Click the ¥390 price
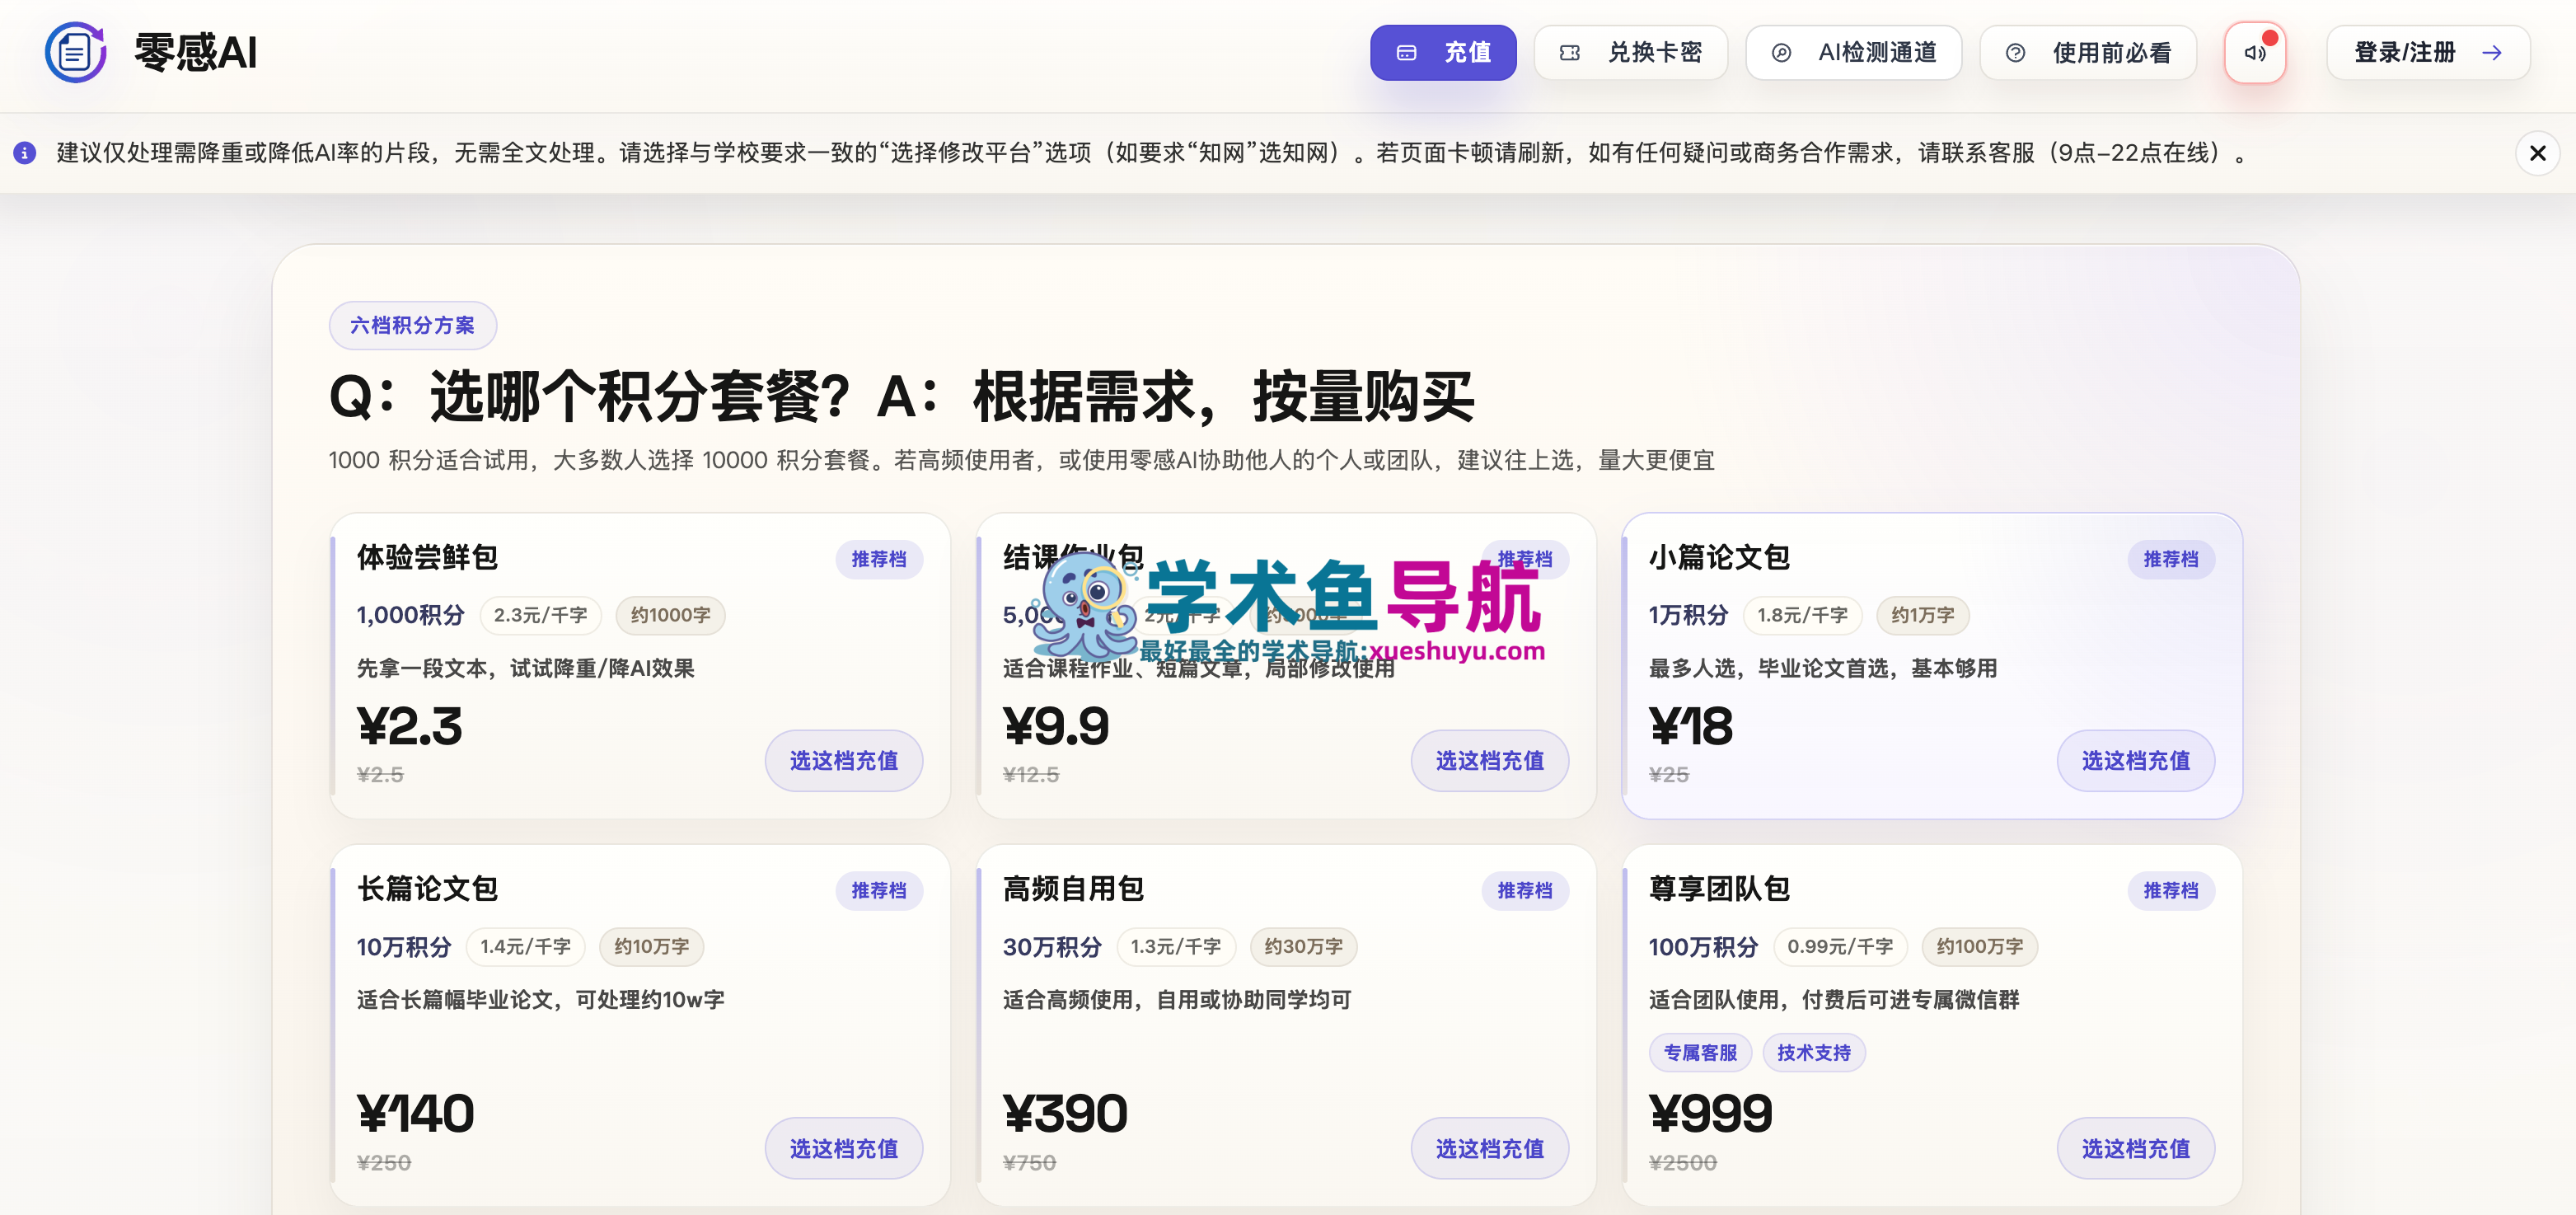Image resolution: width=2576 pixels, height=1215 pixels. [1066, 1114]
